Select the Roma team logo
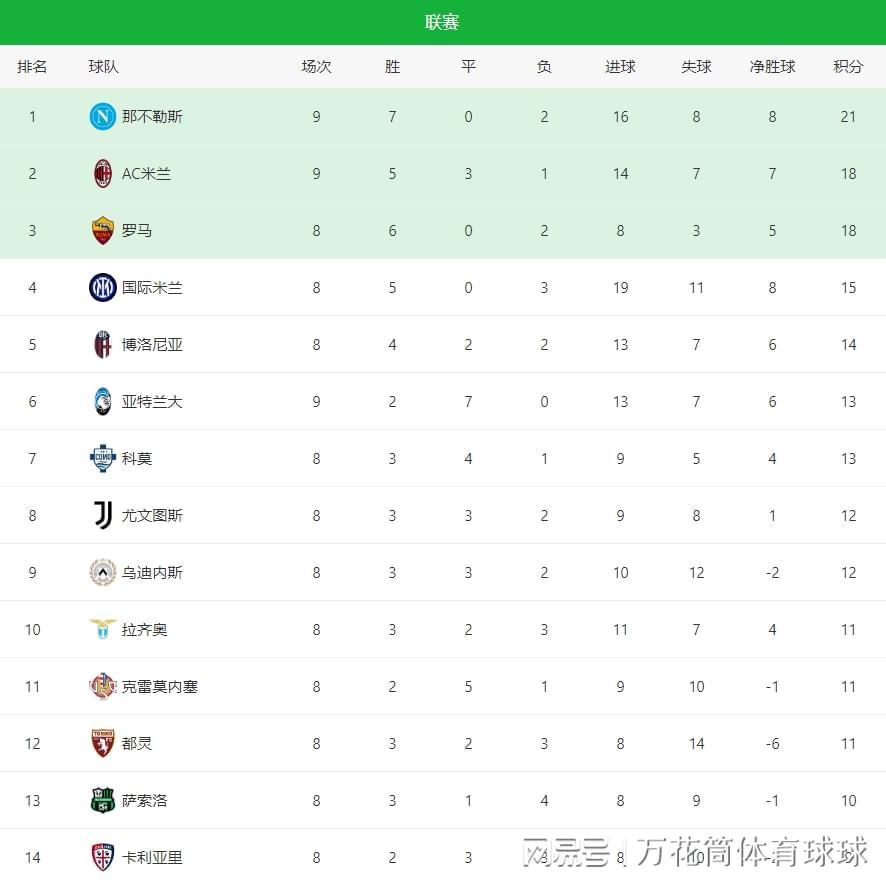Image resolution: width=886 pixels, height=883 pixels. coord(103,231)
